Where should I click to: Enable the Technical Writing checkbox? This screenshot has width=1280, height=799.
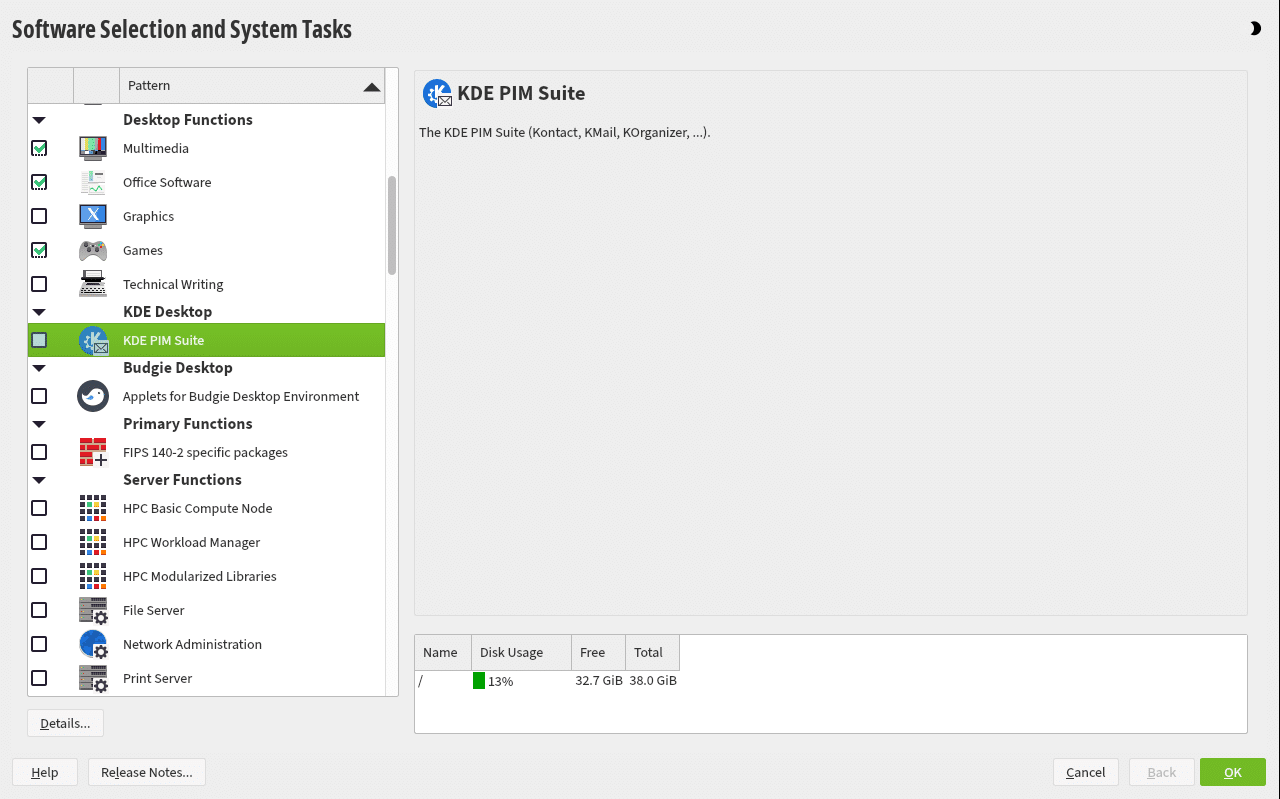(39, 284)
